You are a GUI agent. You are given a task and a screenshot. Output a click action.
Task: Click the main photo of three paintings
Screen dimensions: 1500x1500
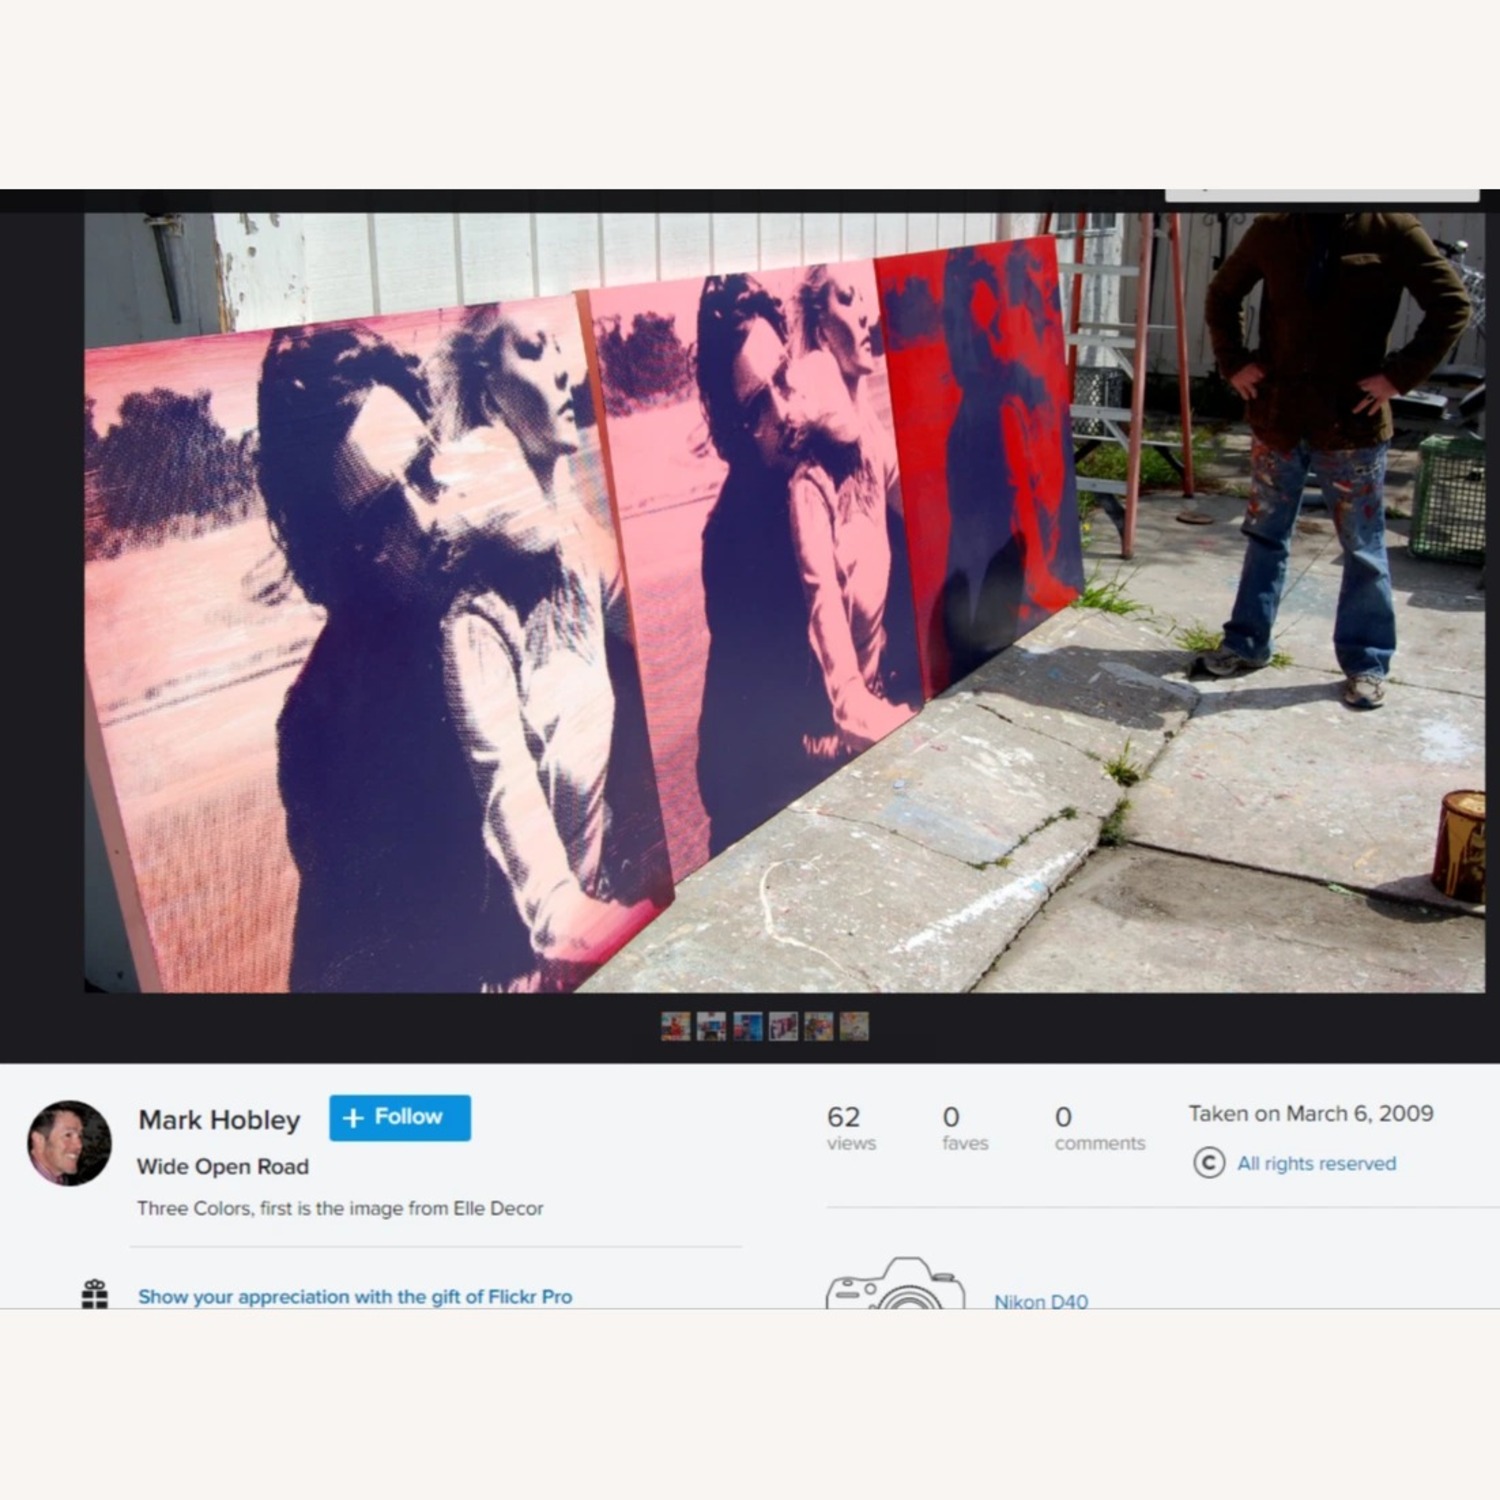click(784, 602)
